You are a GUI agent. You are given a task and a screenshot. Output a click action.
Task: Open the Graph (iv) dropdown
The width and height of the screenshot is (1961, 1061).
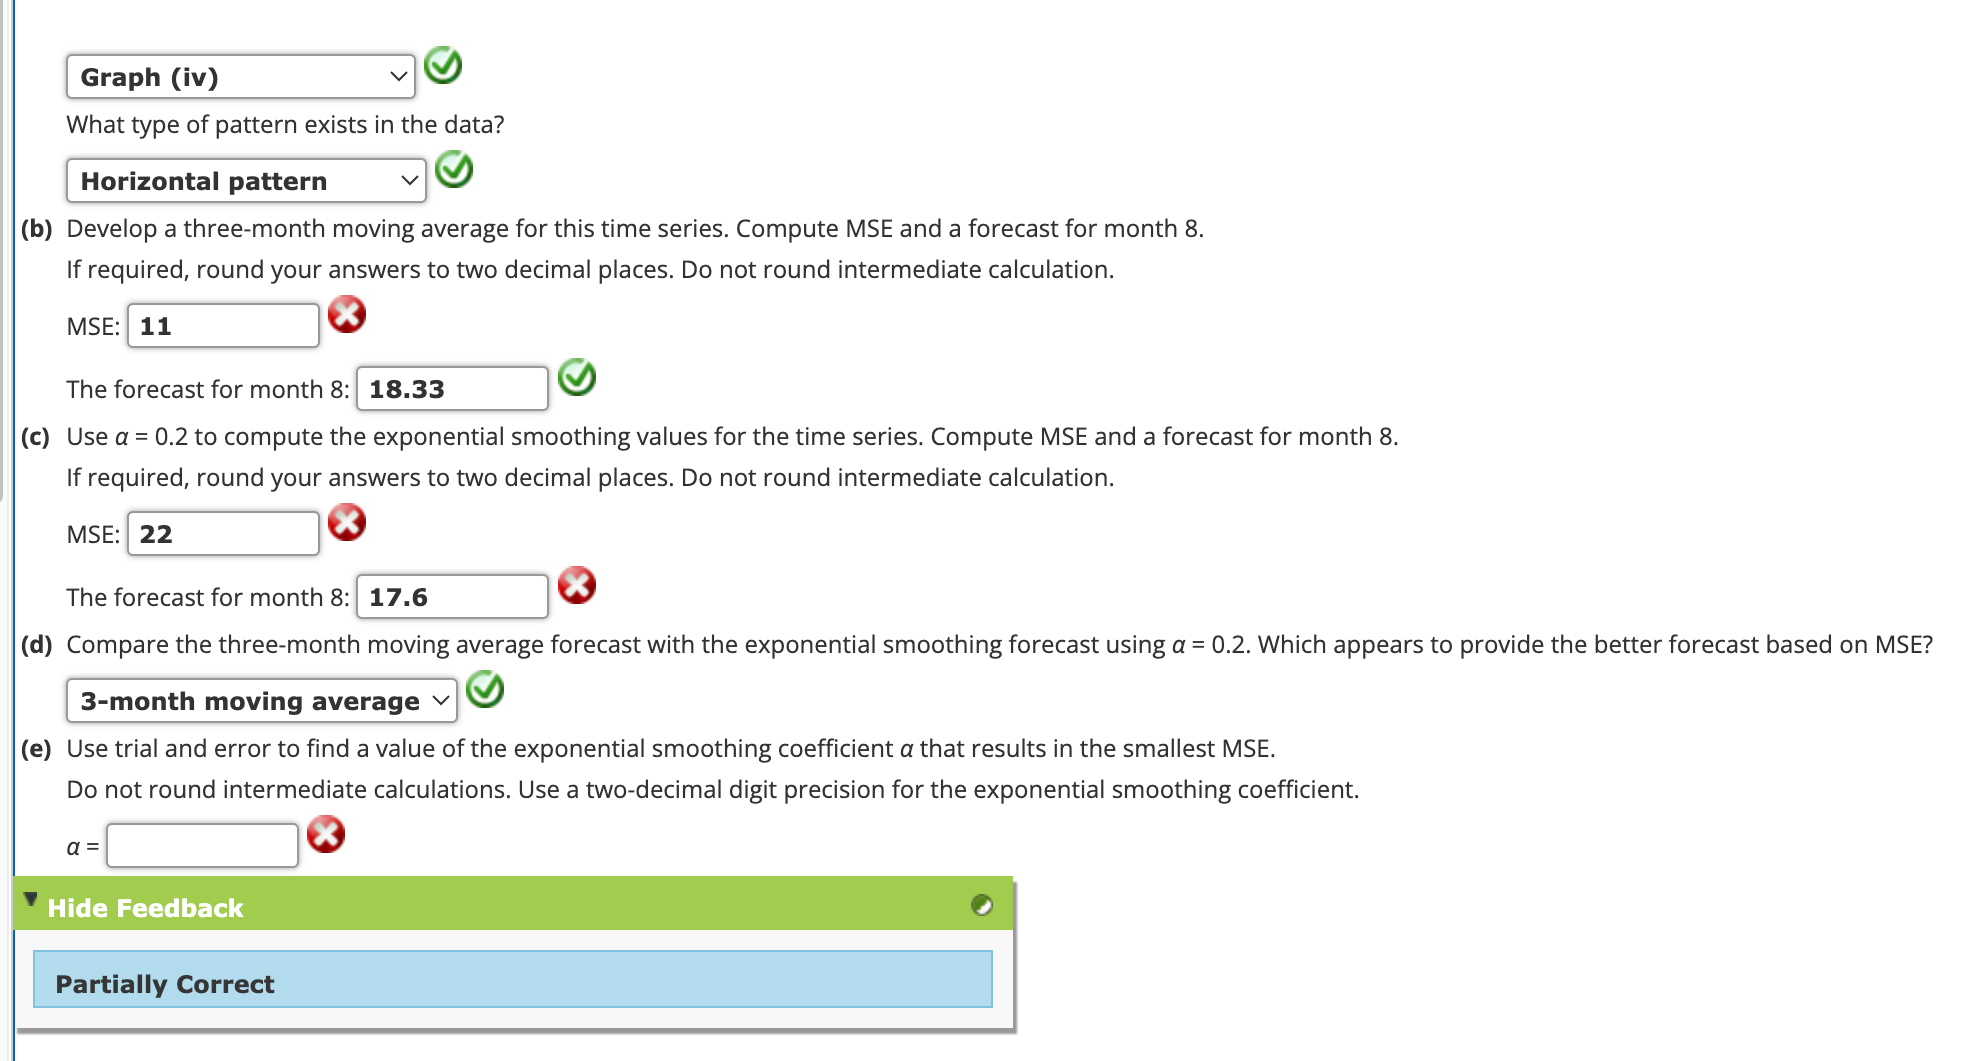point(240,76)
